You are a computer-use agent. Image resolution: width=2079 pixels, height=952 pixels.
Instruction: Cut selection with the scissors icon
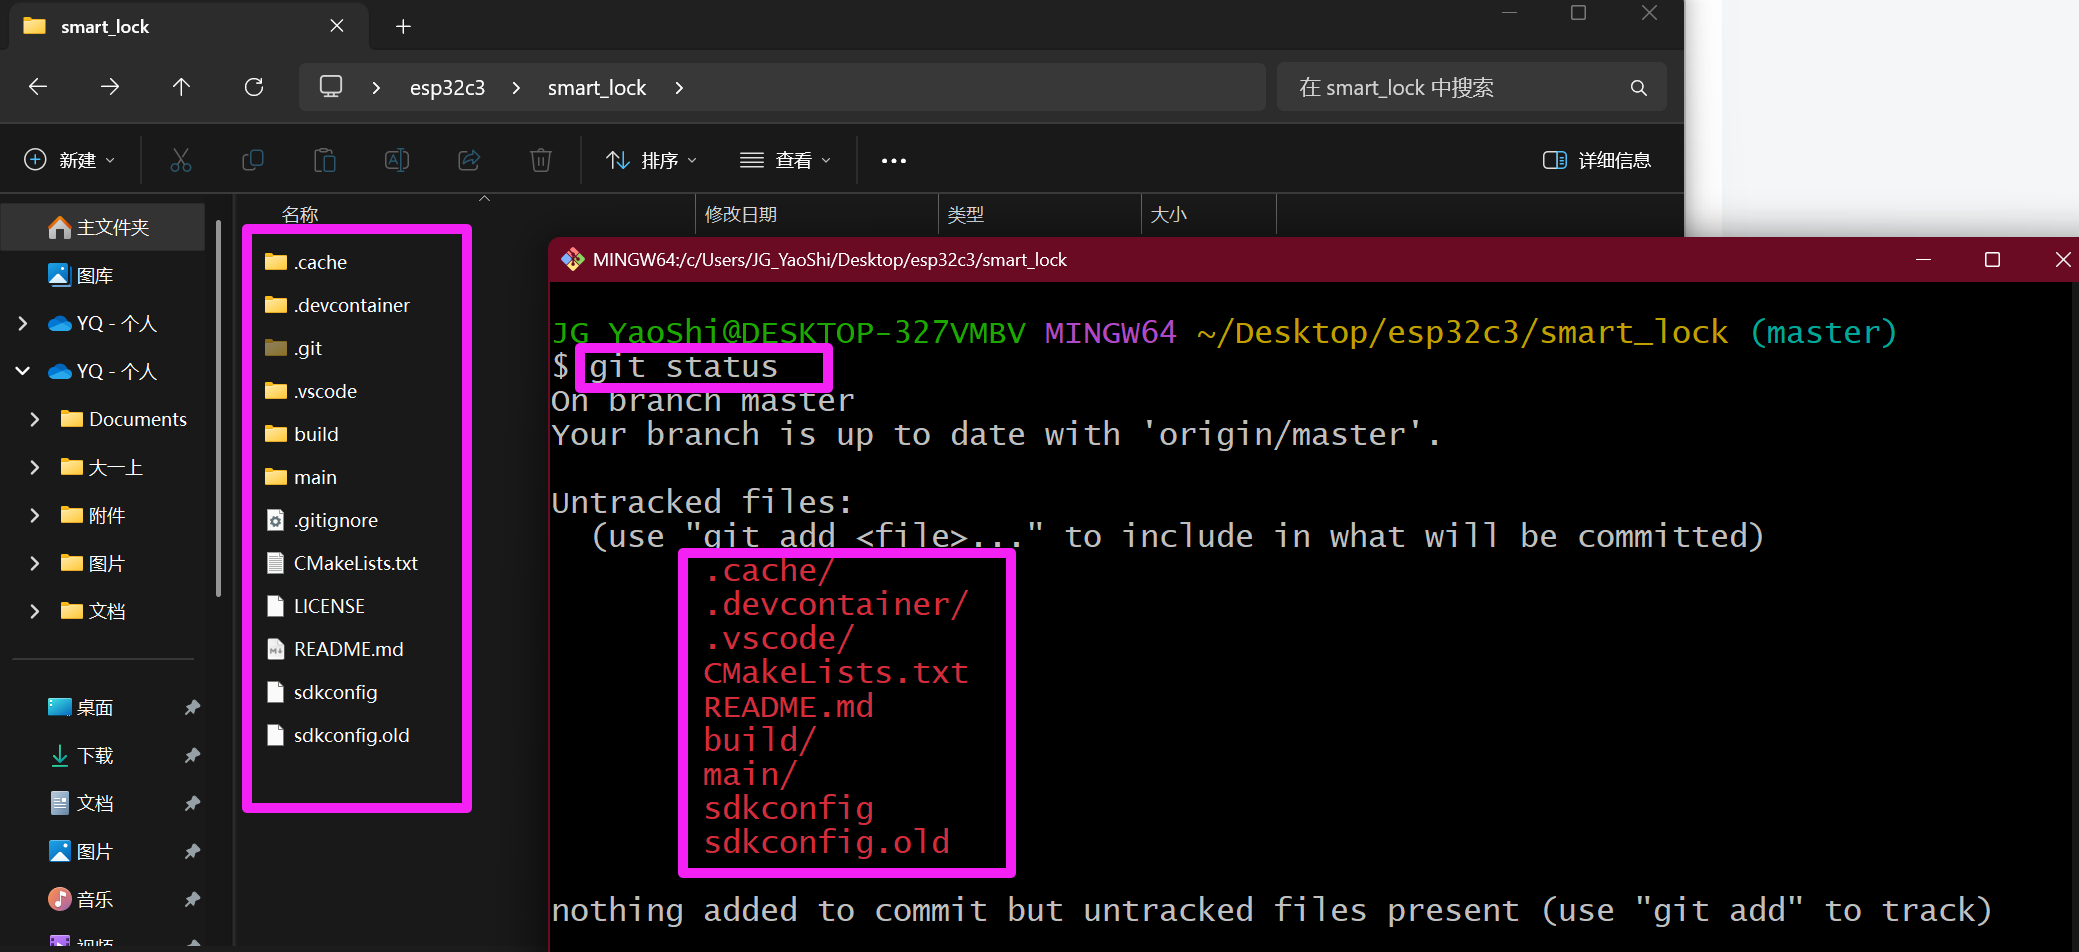(x=181, y=160)
